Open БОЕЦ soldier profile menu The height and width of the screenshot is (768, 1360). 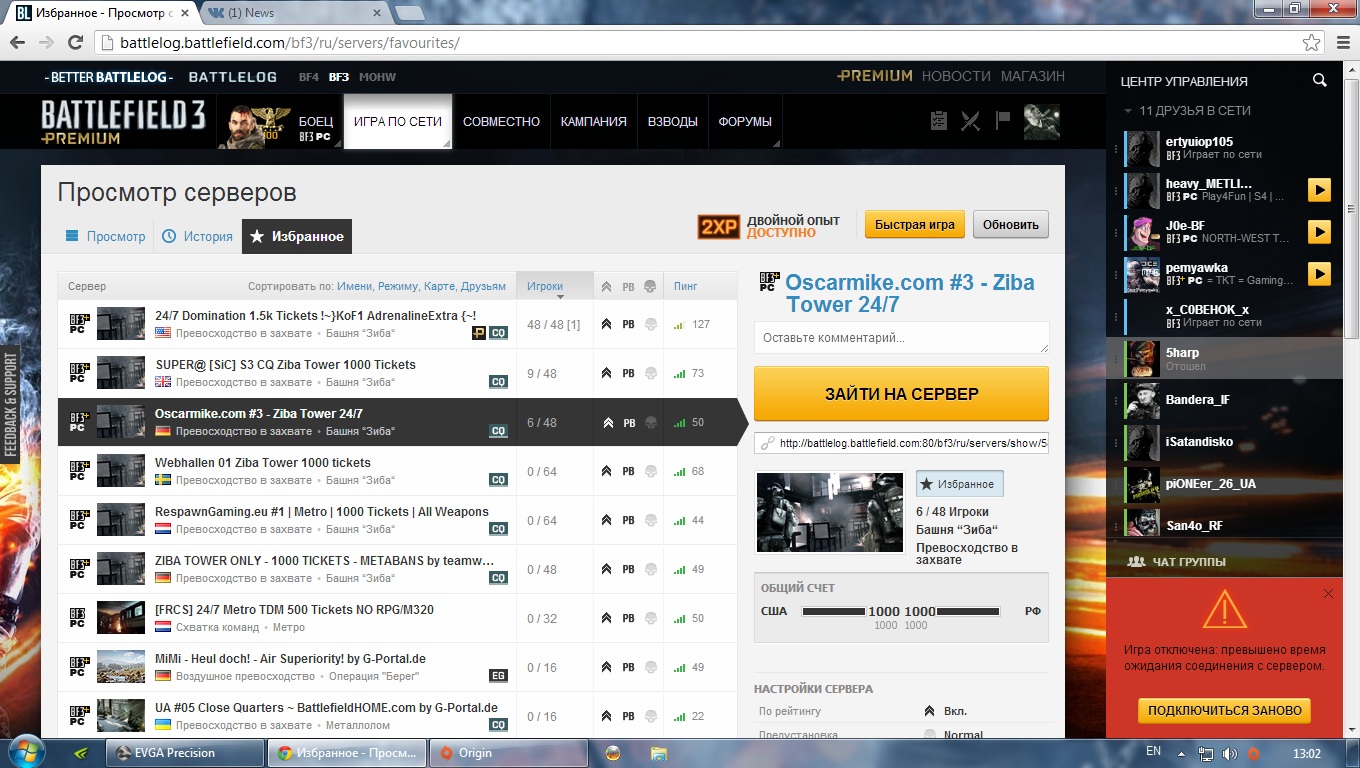coord(280,122)
